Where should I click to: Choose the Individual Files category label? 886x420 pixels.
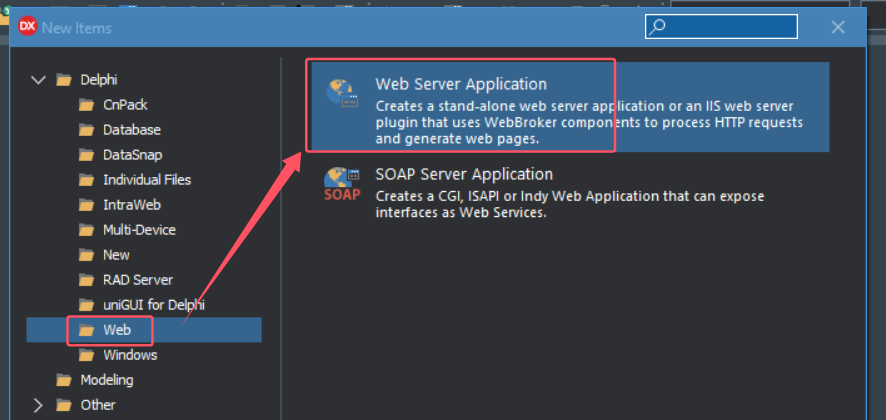[147, 180]
